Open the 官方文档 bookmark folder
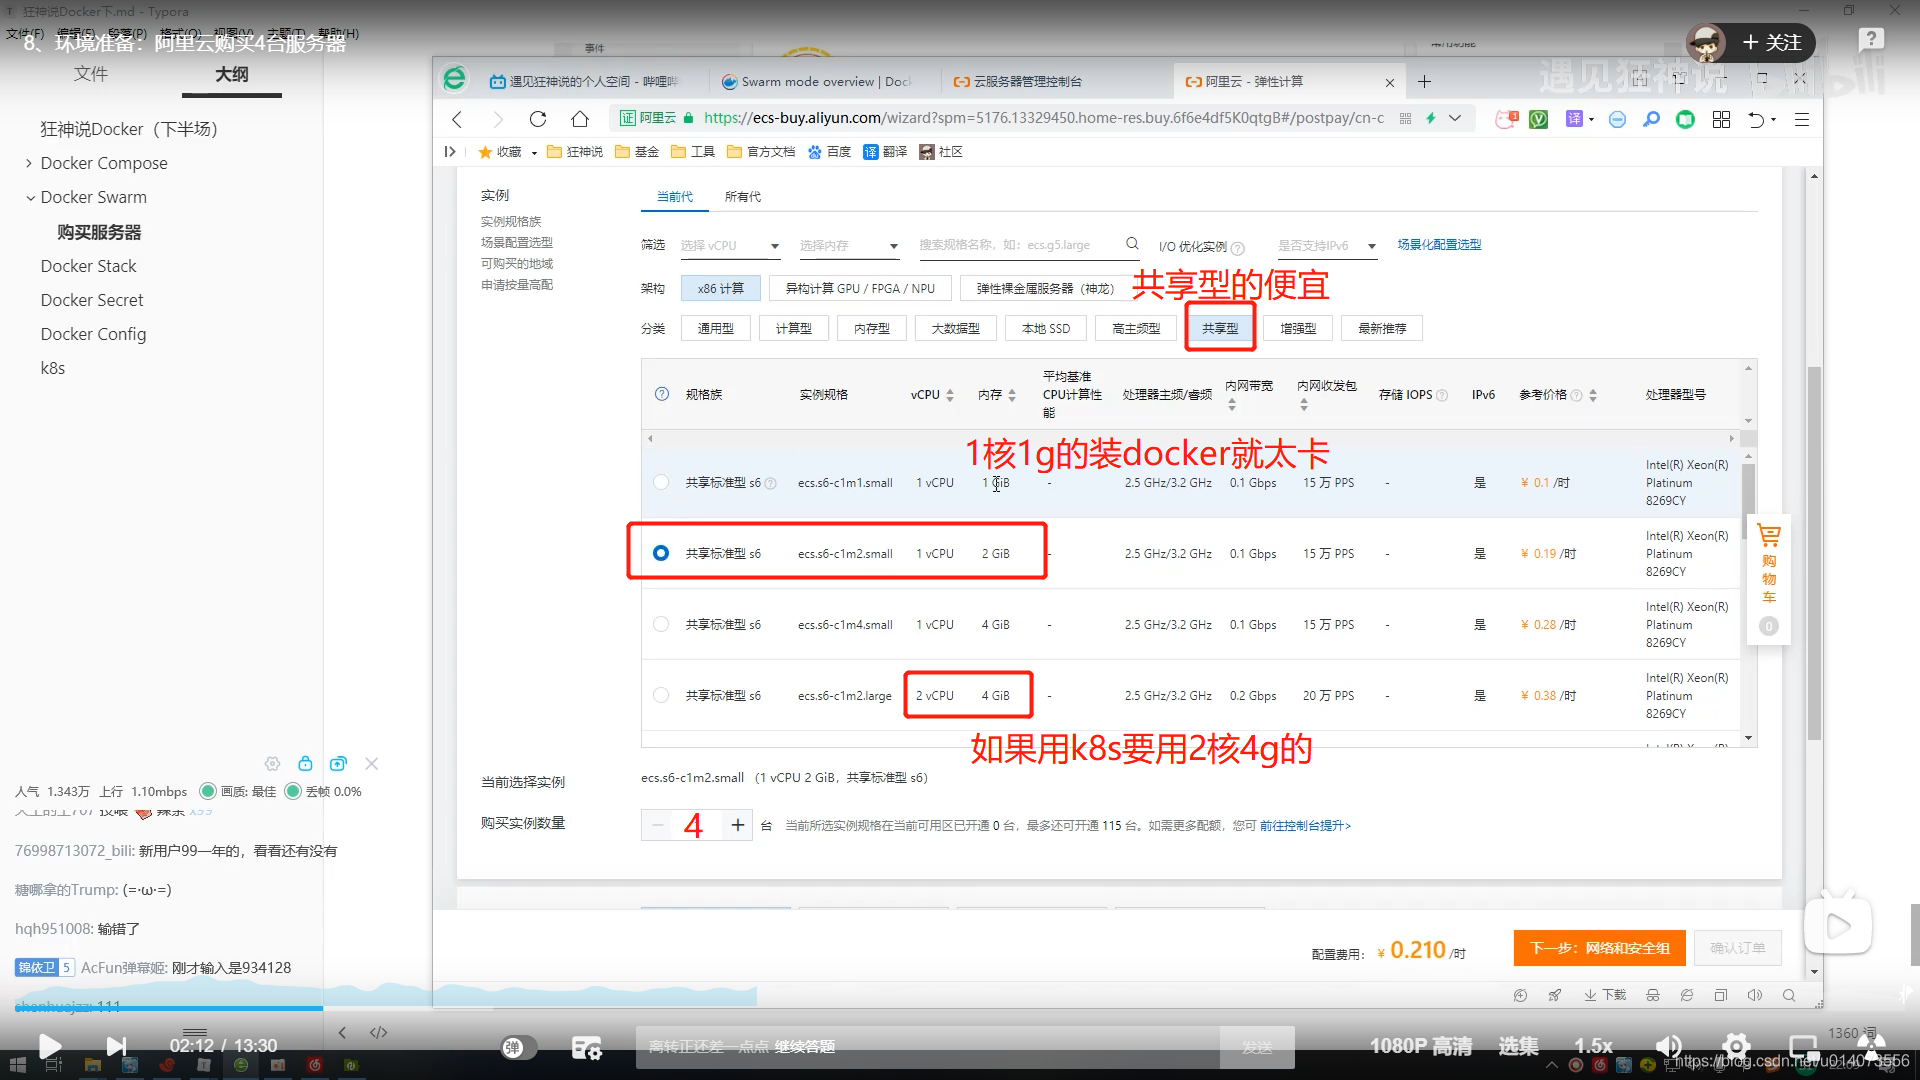 pyautogui.click(x=761, y=152)
